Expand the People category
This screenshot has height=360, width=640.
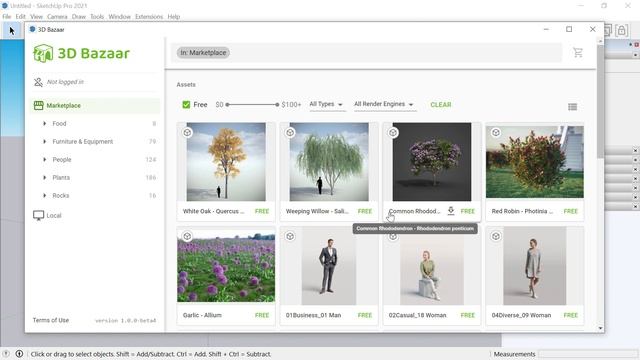[x=44, y=159]
